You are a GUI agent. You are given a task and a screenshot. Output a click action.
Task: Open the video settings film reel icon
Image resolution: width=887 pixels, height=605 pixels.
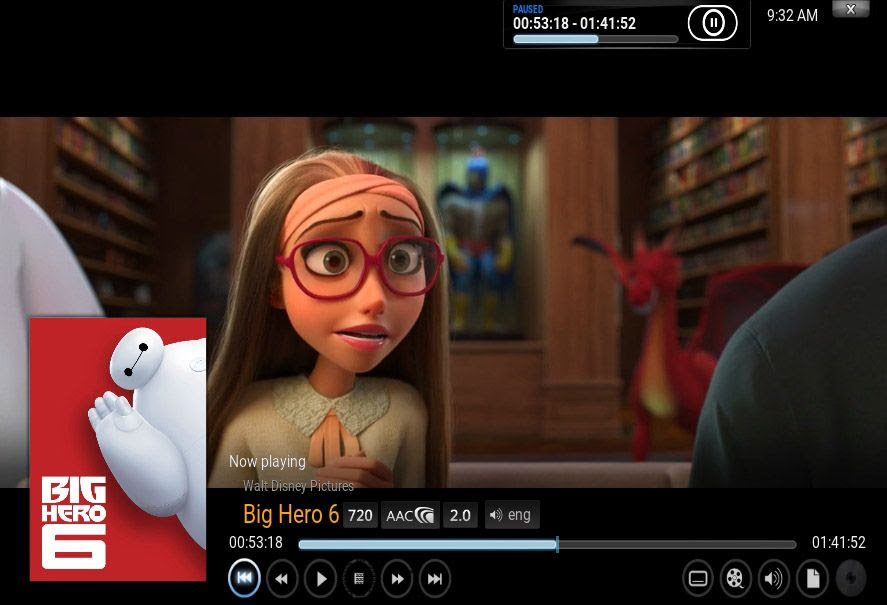pyautogui.click(x=735, y=578)
